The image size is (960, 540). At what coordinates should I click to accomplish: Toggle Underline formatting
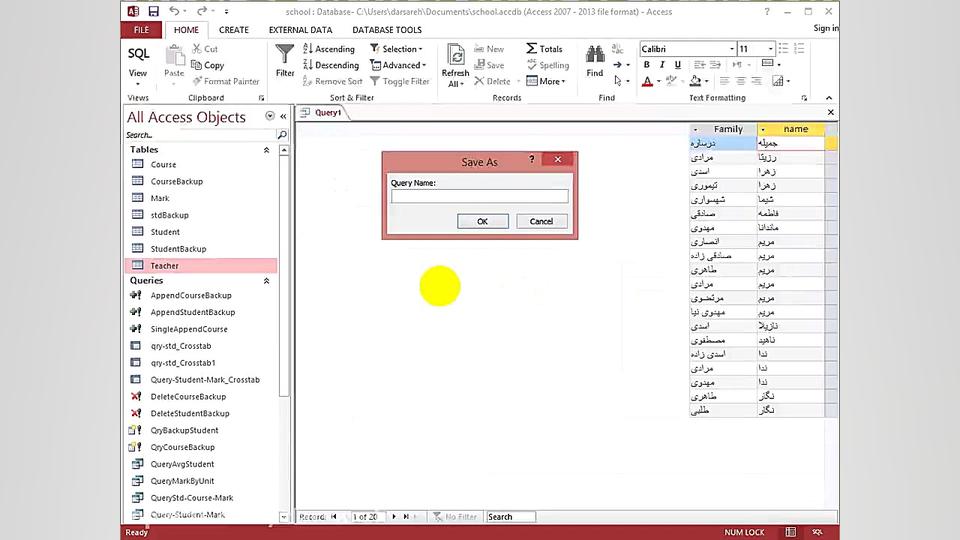click(x=677, y=64)
